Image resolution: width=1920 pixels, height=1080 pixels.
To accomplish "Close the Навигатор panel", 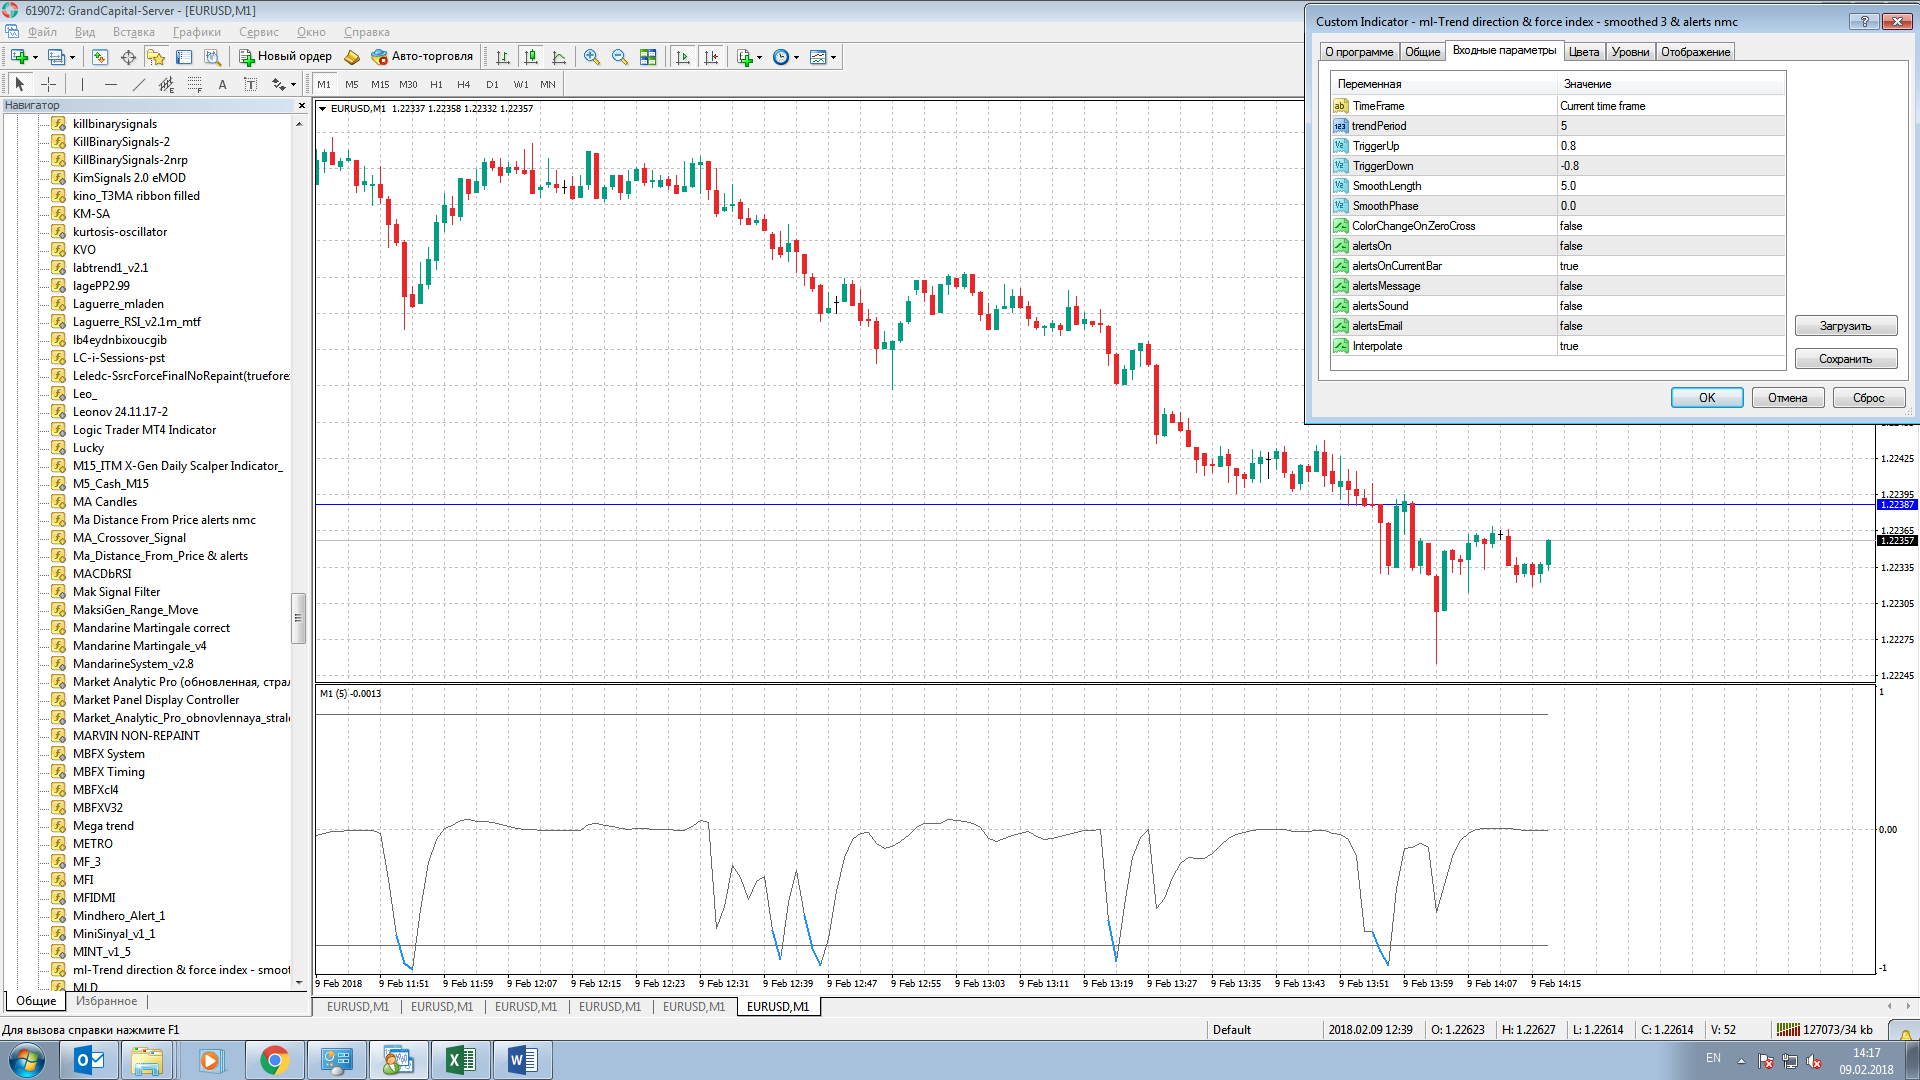I will (x=302, y=105).
